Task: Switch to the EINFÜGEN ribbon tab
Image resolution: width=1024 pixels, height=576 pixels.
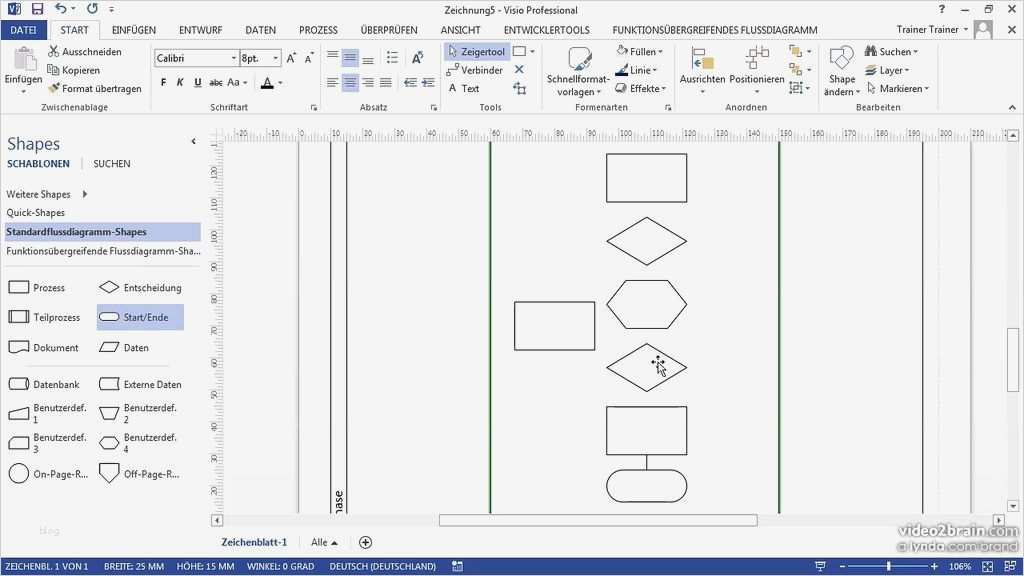Action: (x=133, y=30)
